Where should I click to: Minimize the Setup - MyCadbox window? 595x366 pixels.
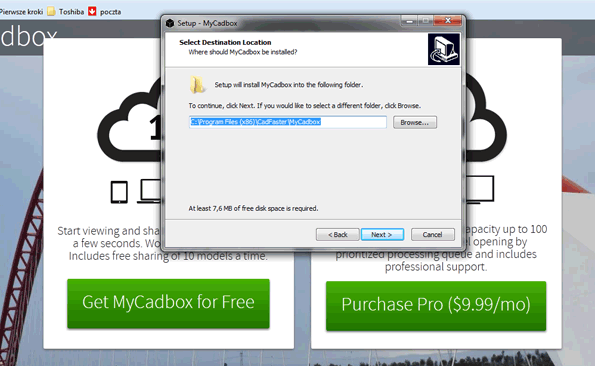[x=409, y=21]
